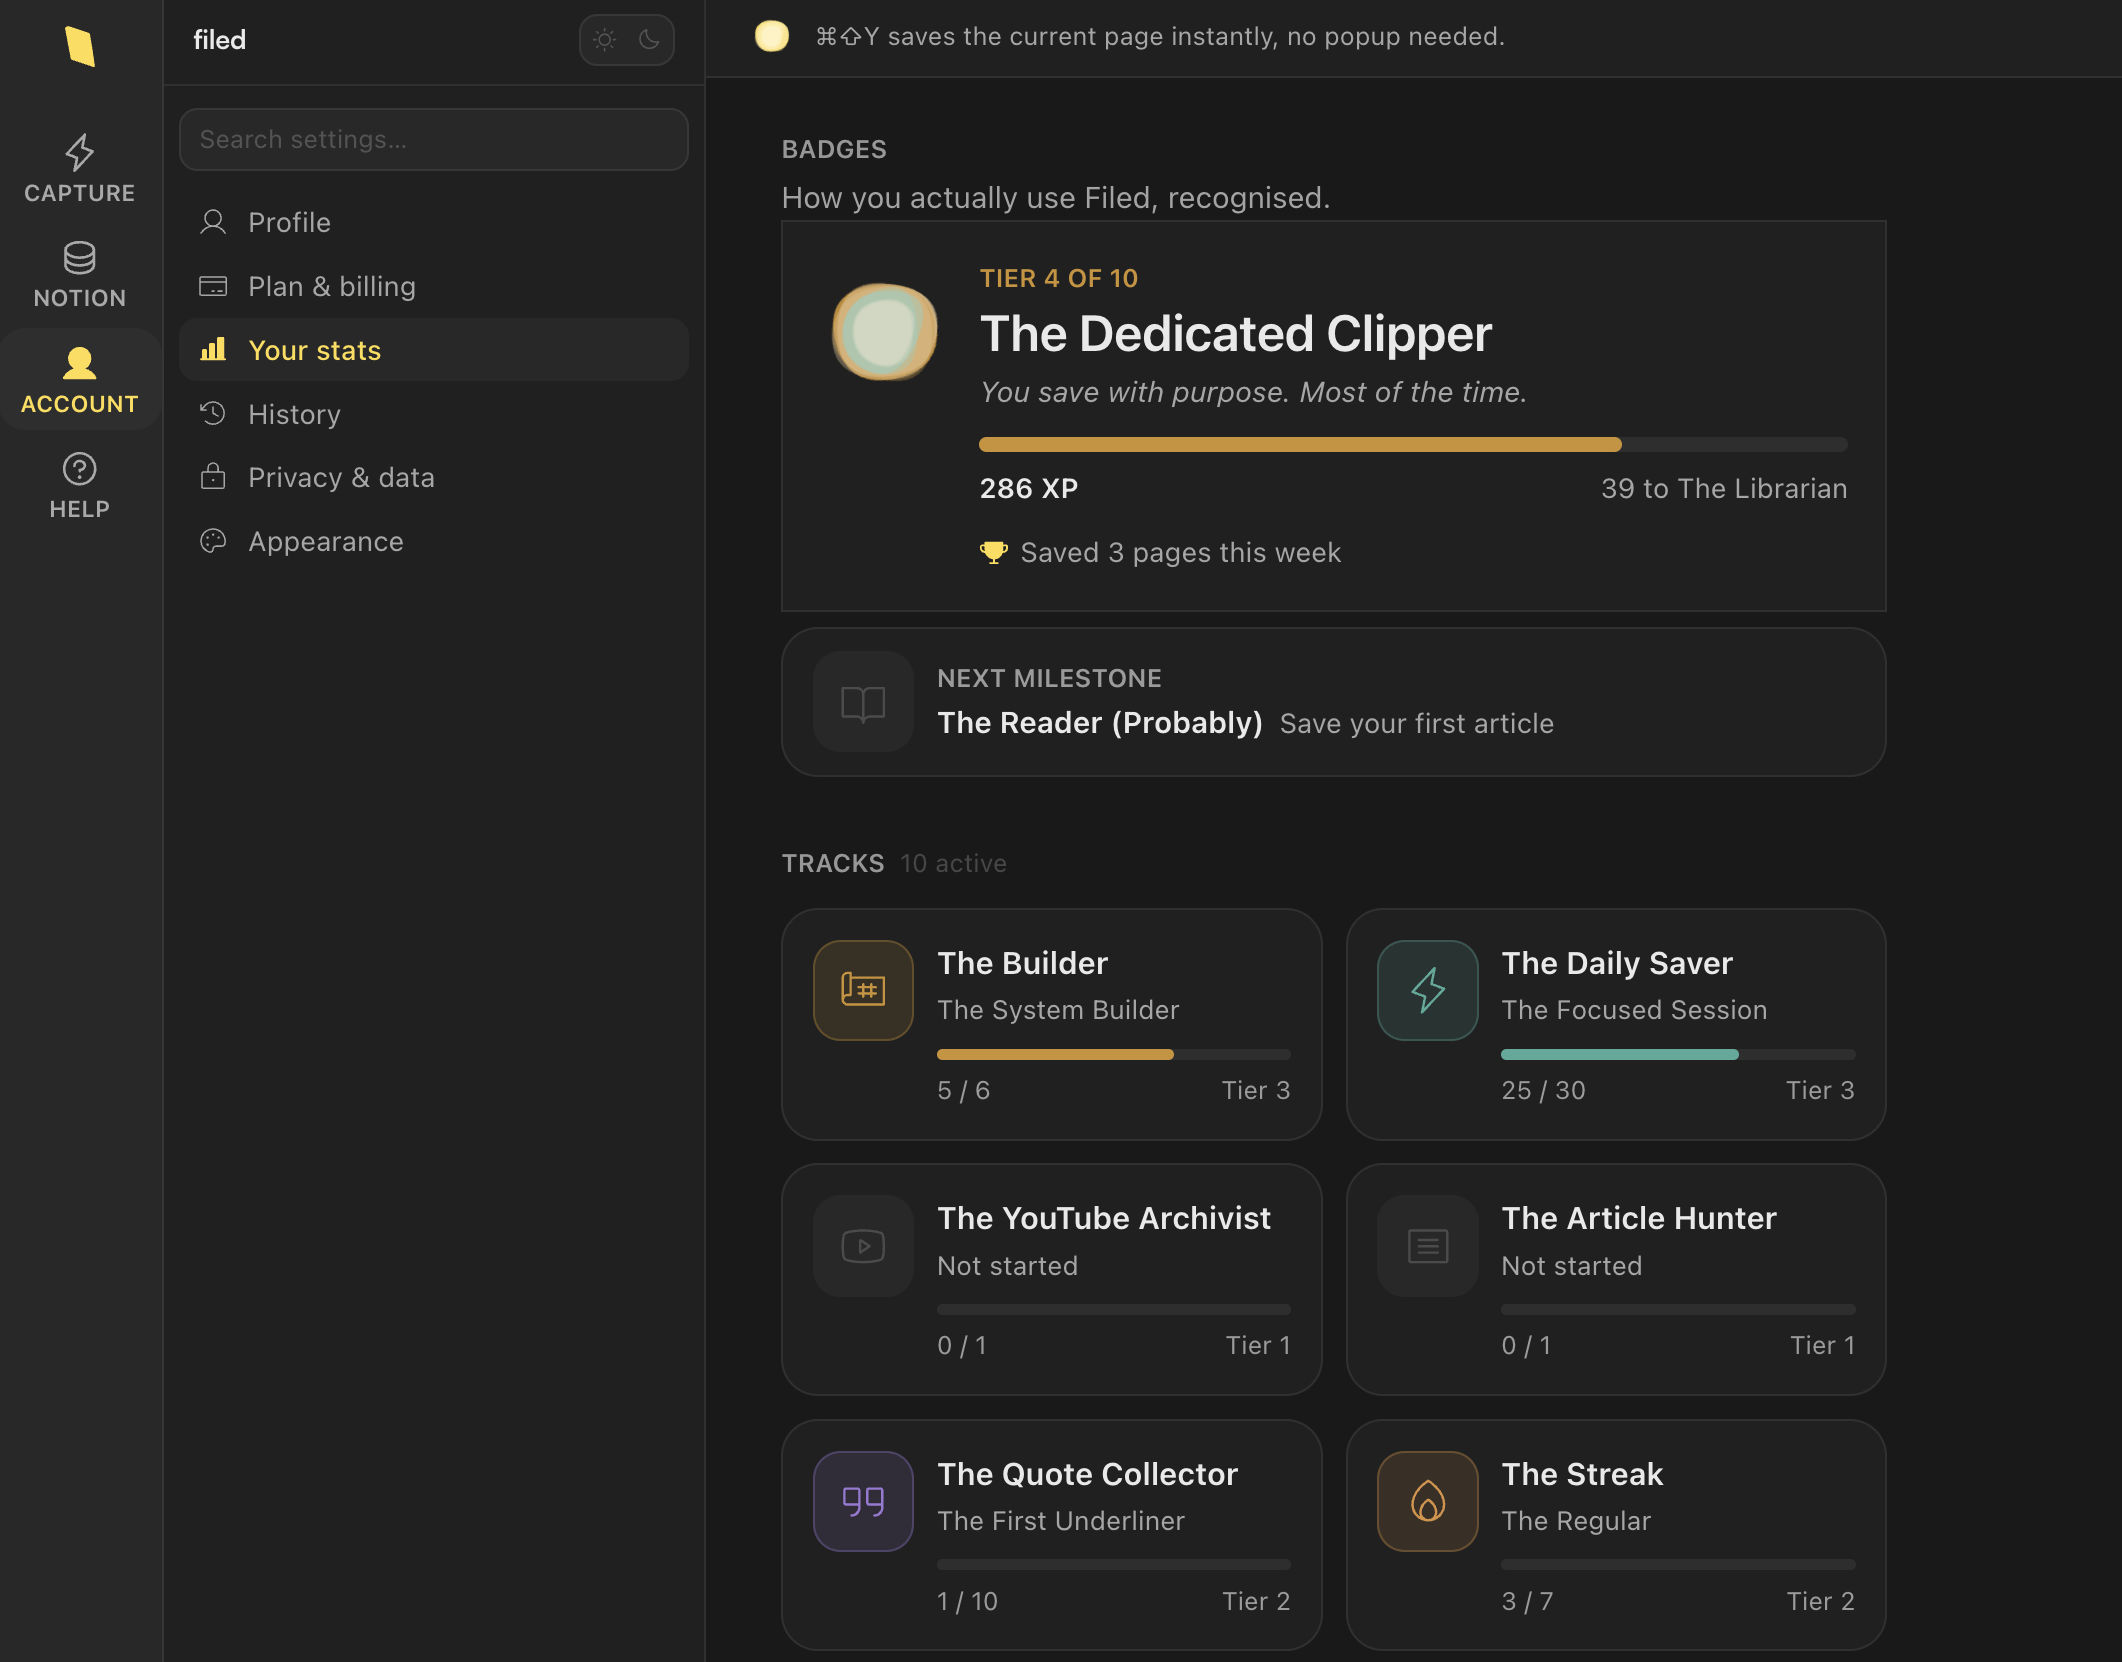The height and width of the screenshot is (1662, 2122).
Task: Click The Builder track title
Action: tap(1022, 963)
